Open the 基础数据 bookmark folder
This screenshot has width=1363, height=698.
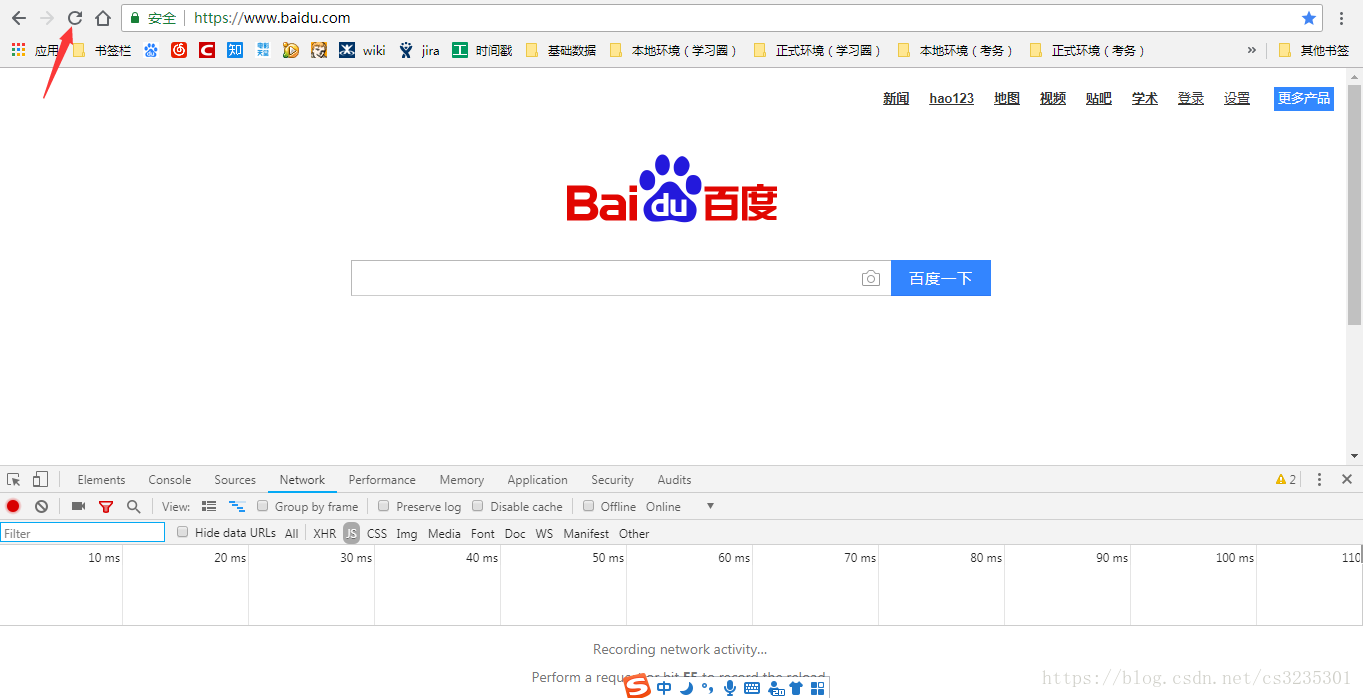coord(560,50)
